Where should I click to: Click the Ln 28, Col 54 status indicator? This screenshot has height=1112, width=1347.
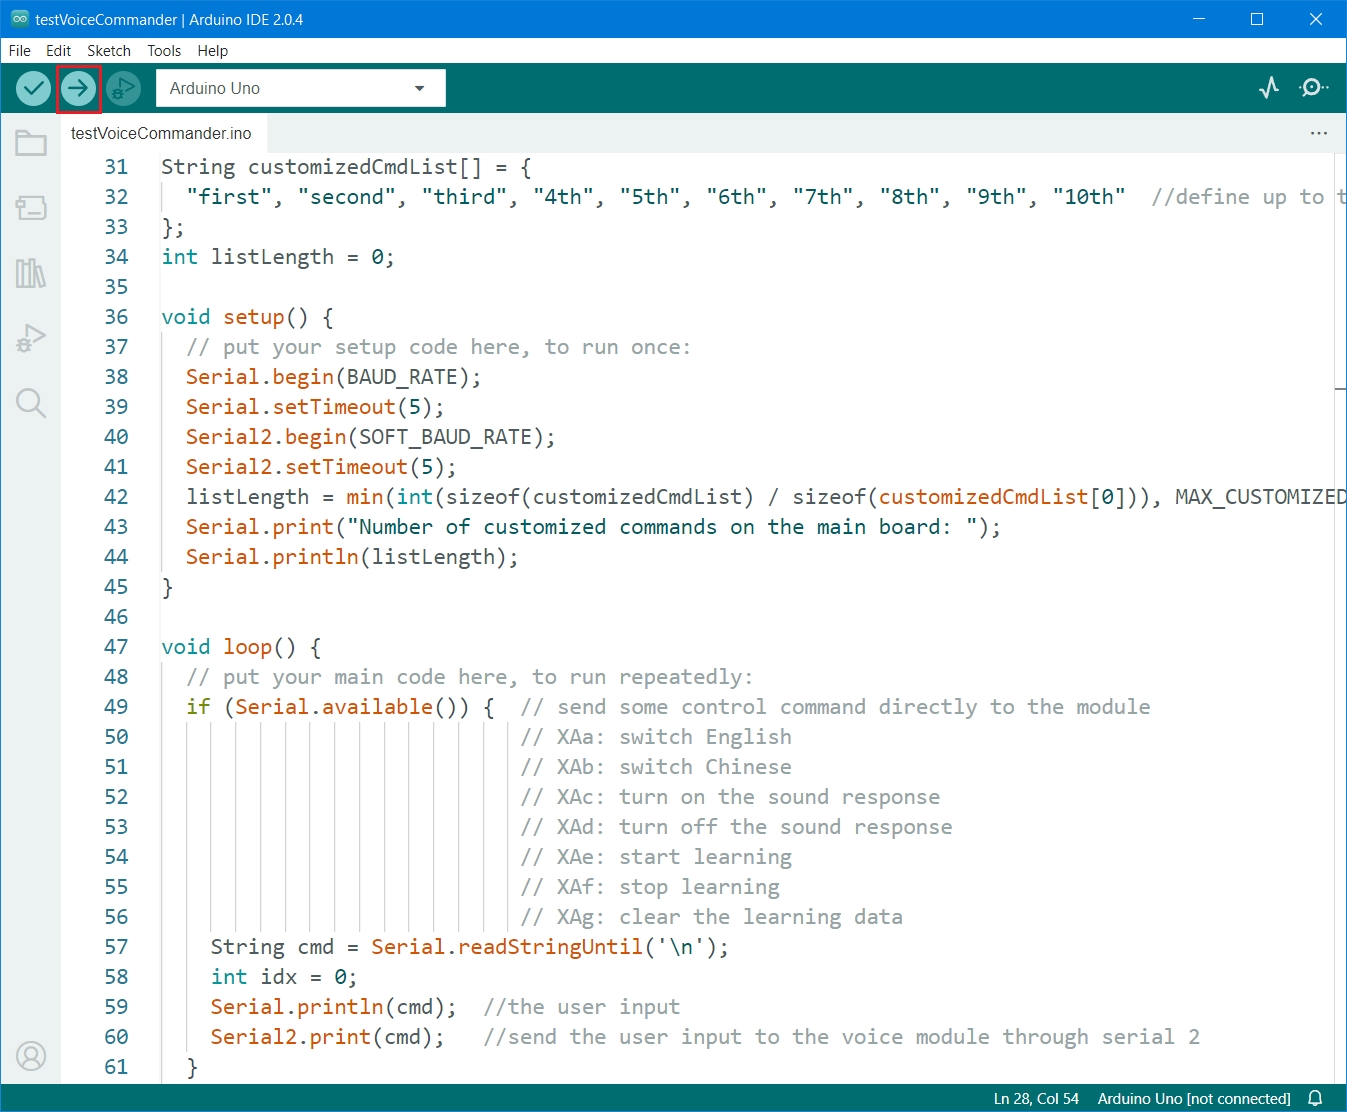point(1036,1098)
